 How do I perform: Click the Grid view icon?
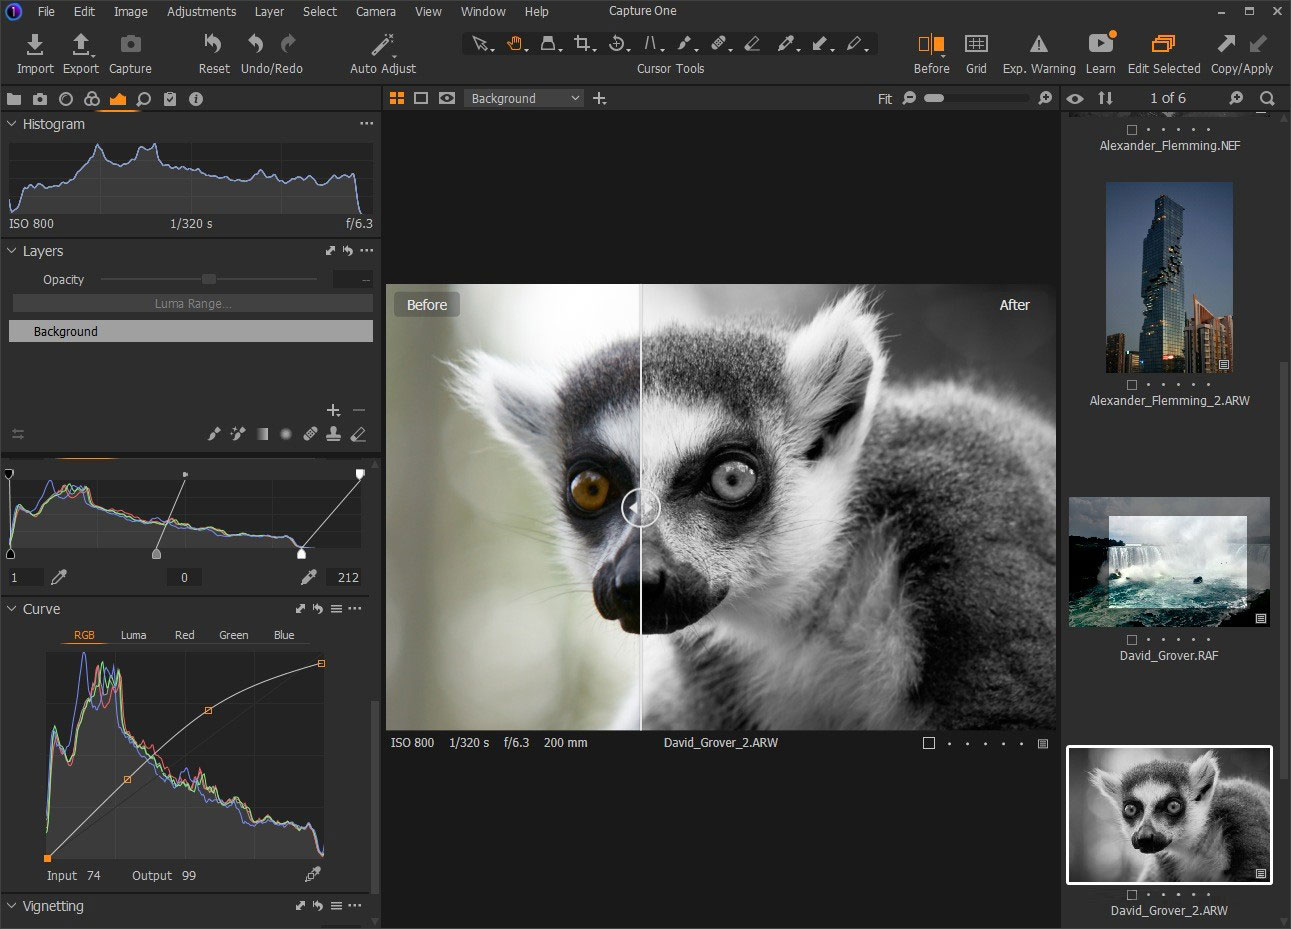coord(976,45)
